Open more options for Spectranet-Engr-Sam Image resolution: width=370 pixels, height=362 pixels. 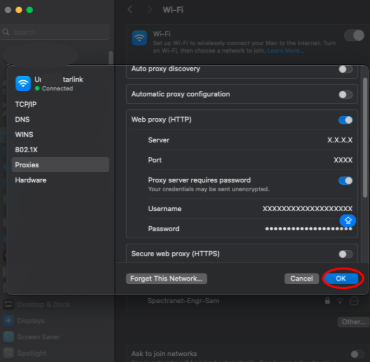[354, 301]
